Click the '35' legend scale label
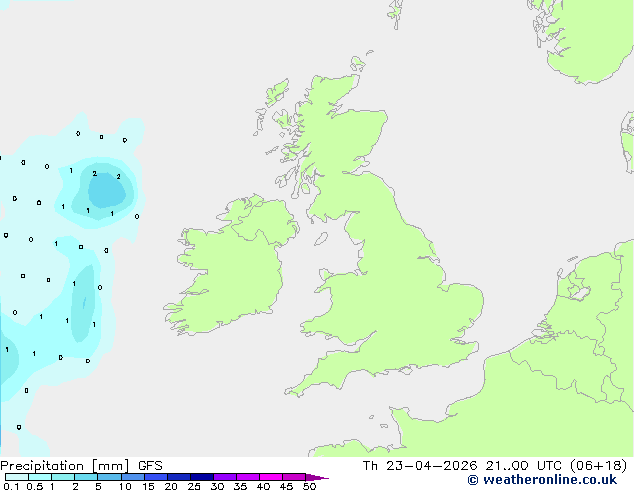Screen dimensions: 634x490 240,486
